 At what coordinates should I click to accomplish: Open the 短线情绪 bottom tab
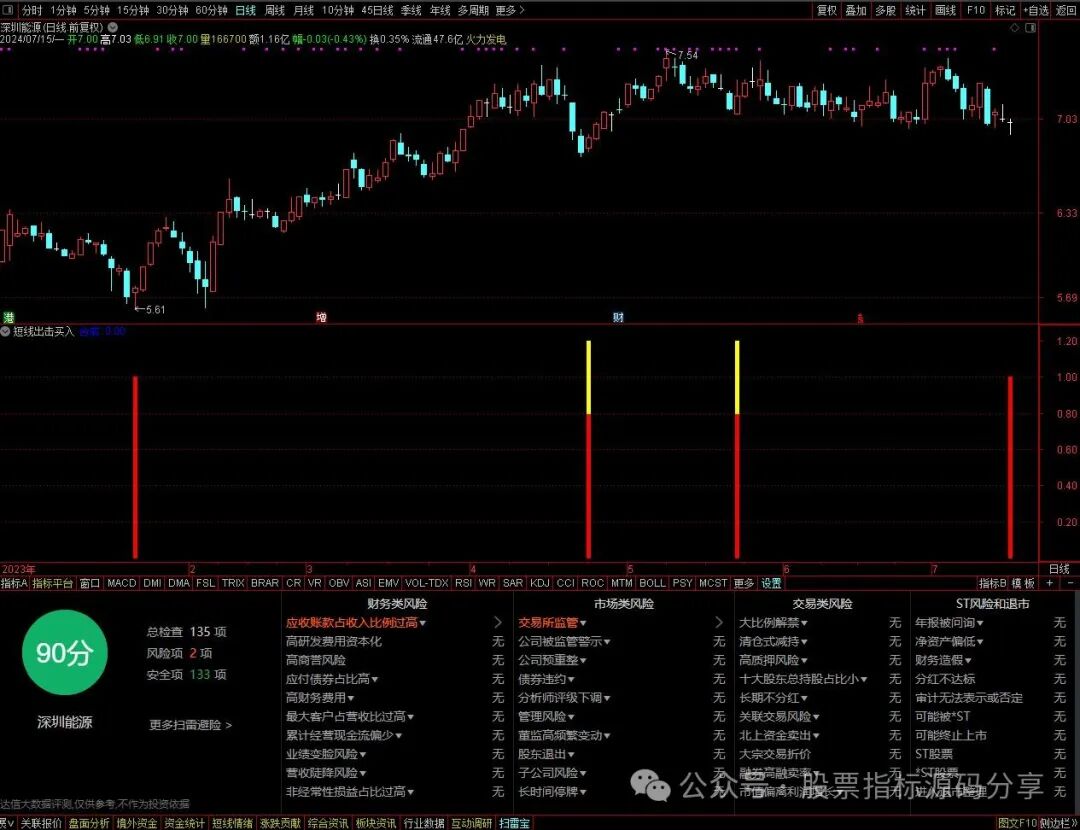[x=232, y=823]
